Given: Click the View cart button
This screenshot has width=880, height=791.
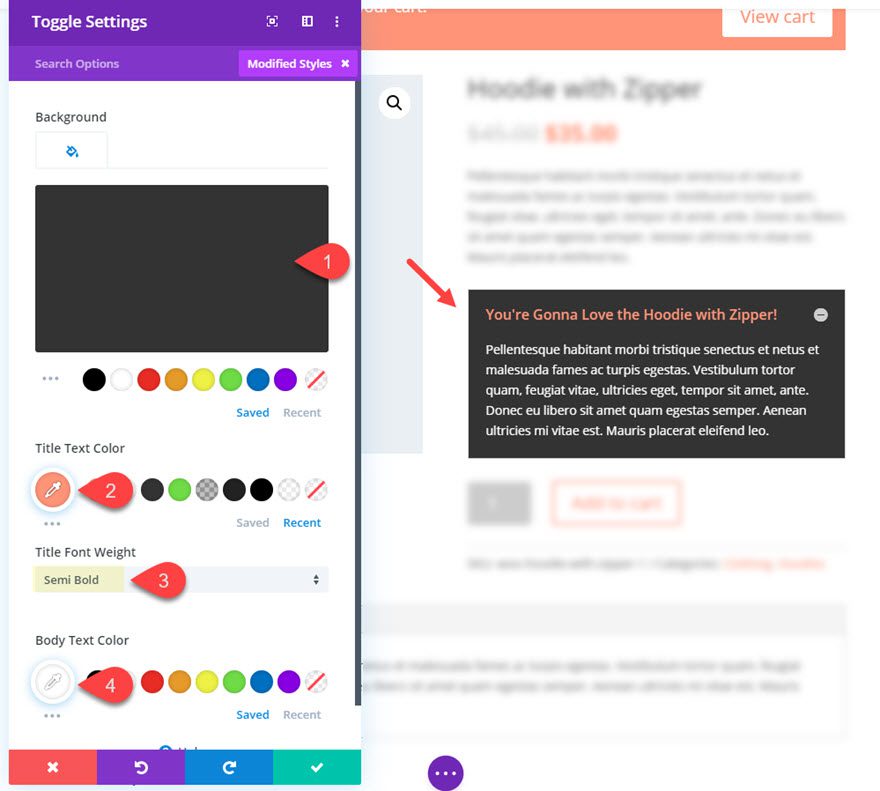Looking at the screenshot, I should pos(777,18).
